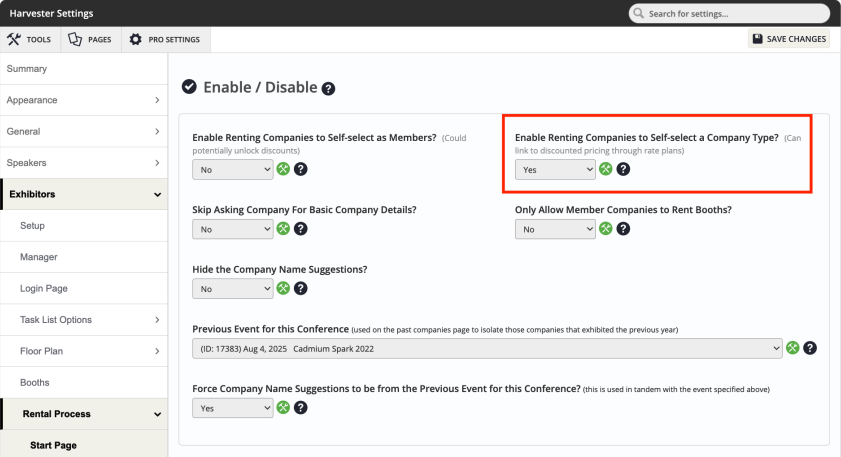Open Hide the Company Name Suggestions dropdown
Screen dimensions: 841x457
point(233,289)
